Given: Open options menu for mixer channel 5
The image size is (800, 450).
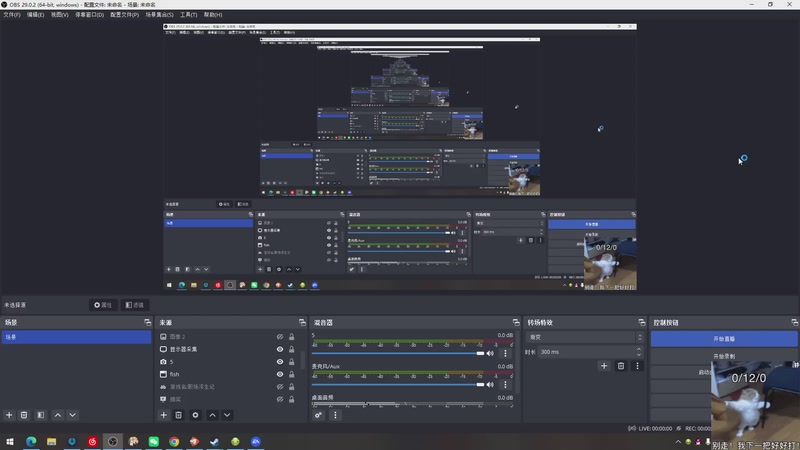Looking at the screenshot, I should pos(506,353).
